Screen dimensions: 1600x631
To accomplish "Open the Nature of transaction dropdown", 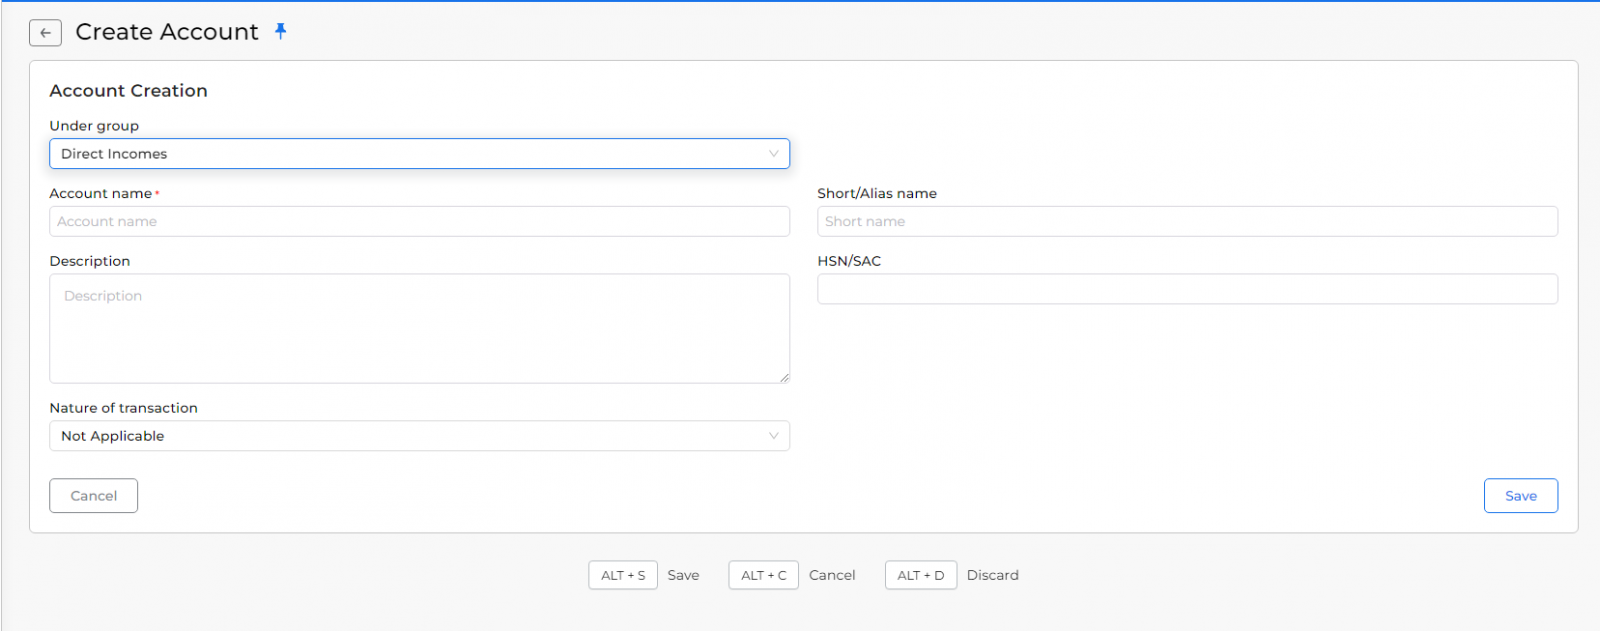I will point(419,436).
